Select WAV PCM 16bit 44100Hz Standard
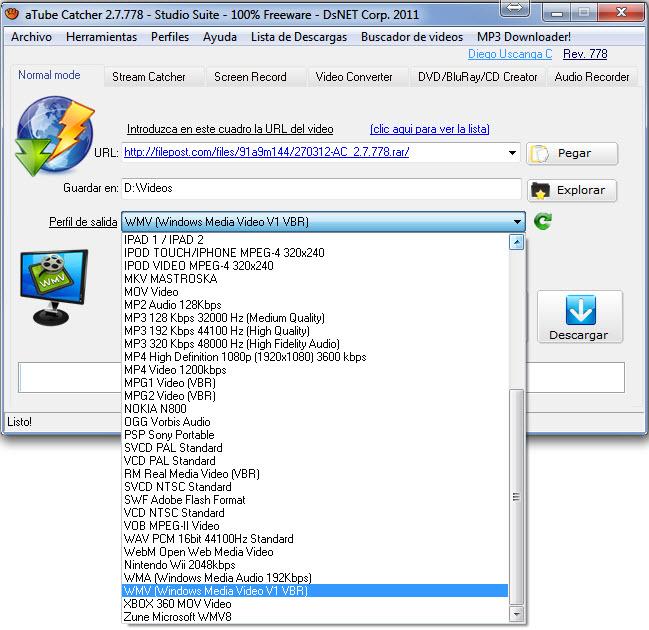This screenshot has width=649, height=630. 315,539
